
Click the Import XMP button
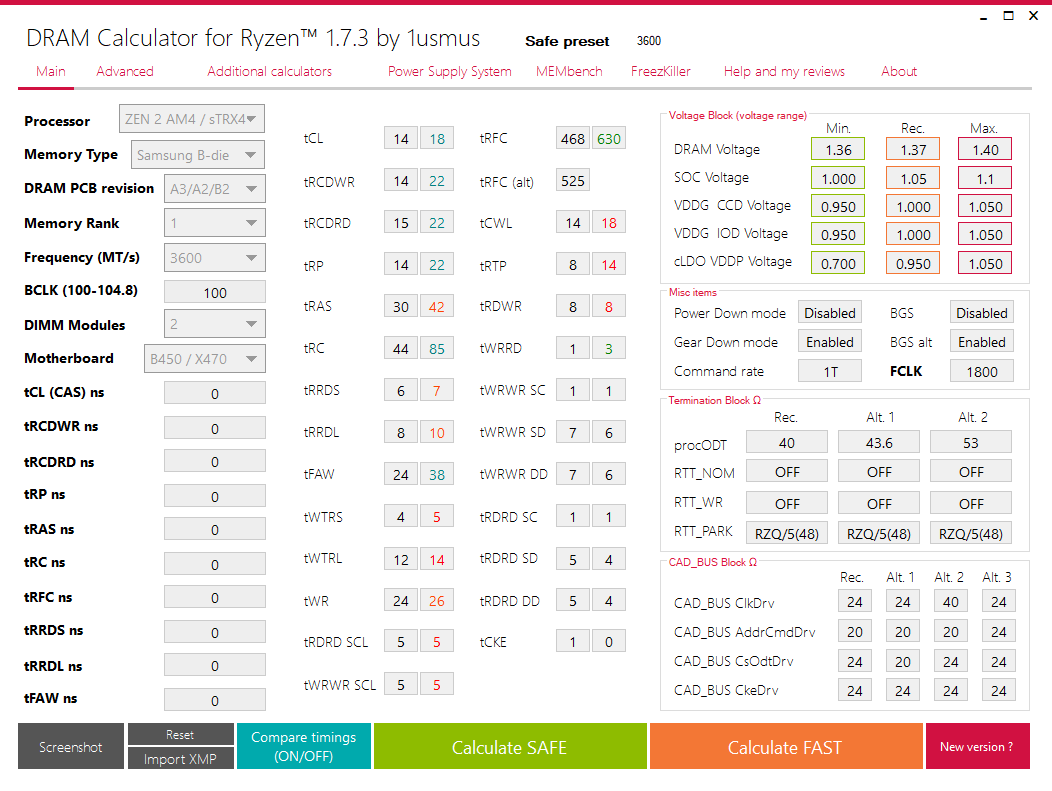[x=180, y=759]
